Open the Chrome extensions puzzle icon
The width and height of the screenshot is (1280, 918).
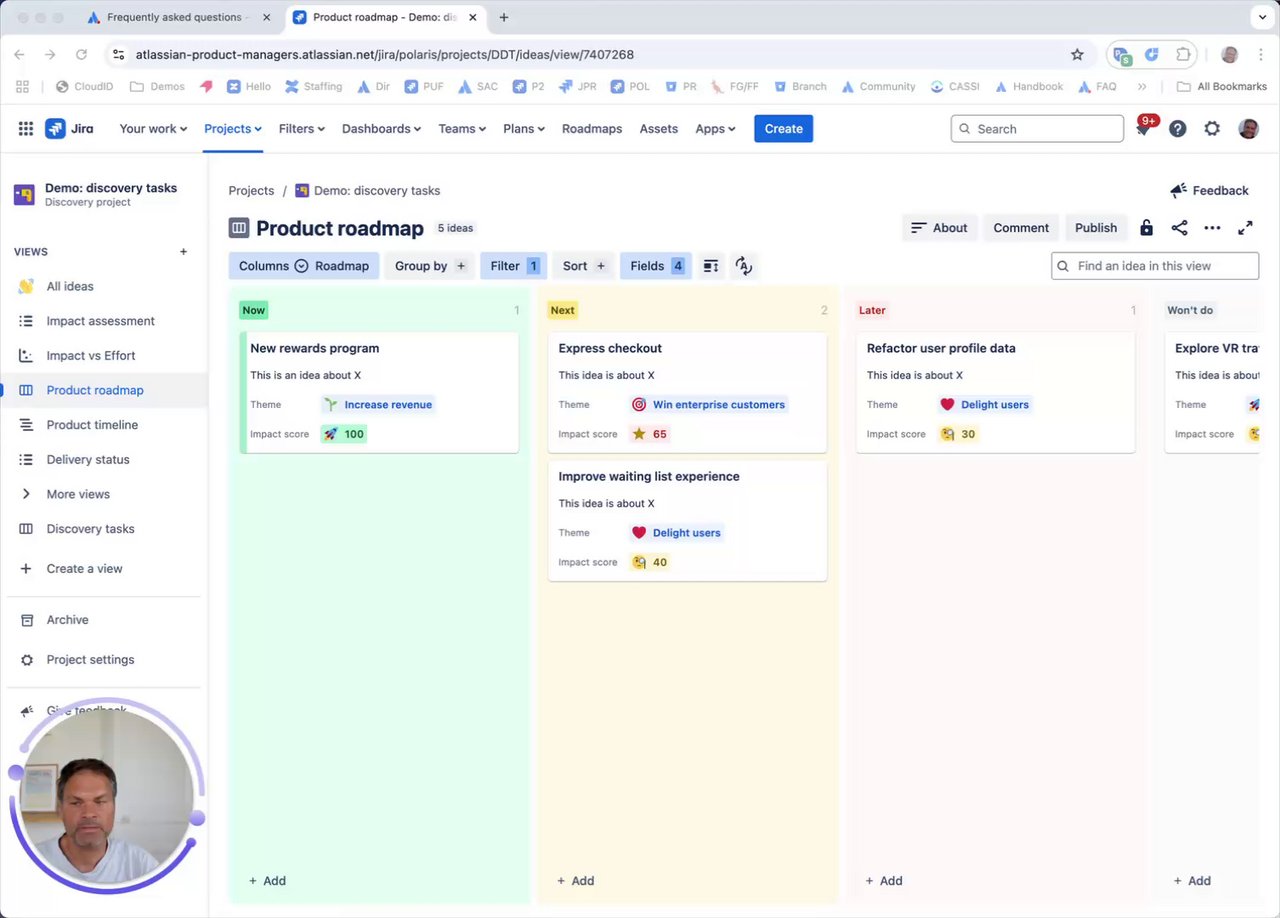(1184, 55)
